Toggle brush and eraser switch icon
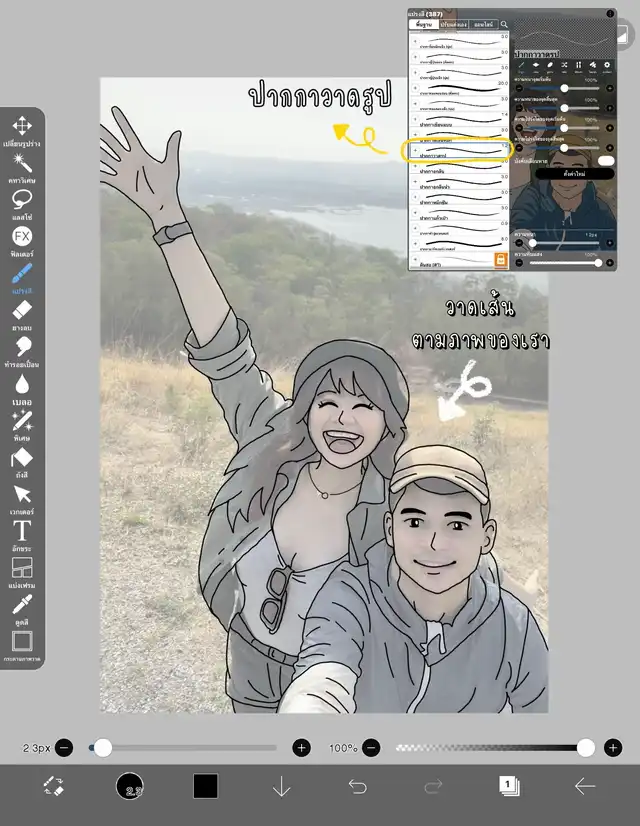The width and height of the screenshot is (640, 826). [54, 786]
